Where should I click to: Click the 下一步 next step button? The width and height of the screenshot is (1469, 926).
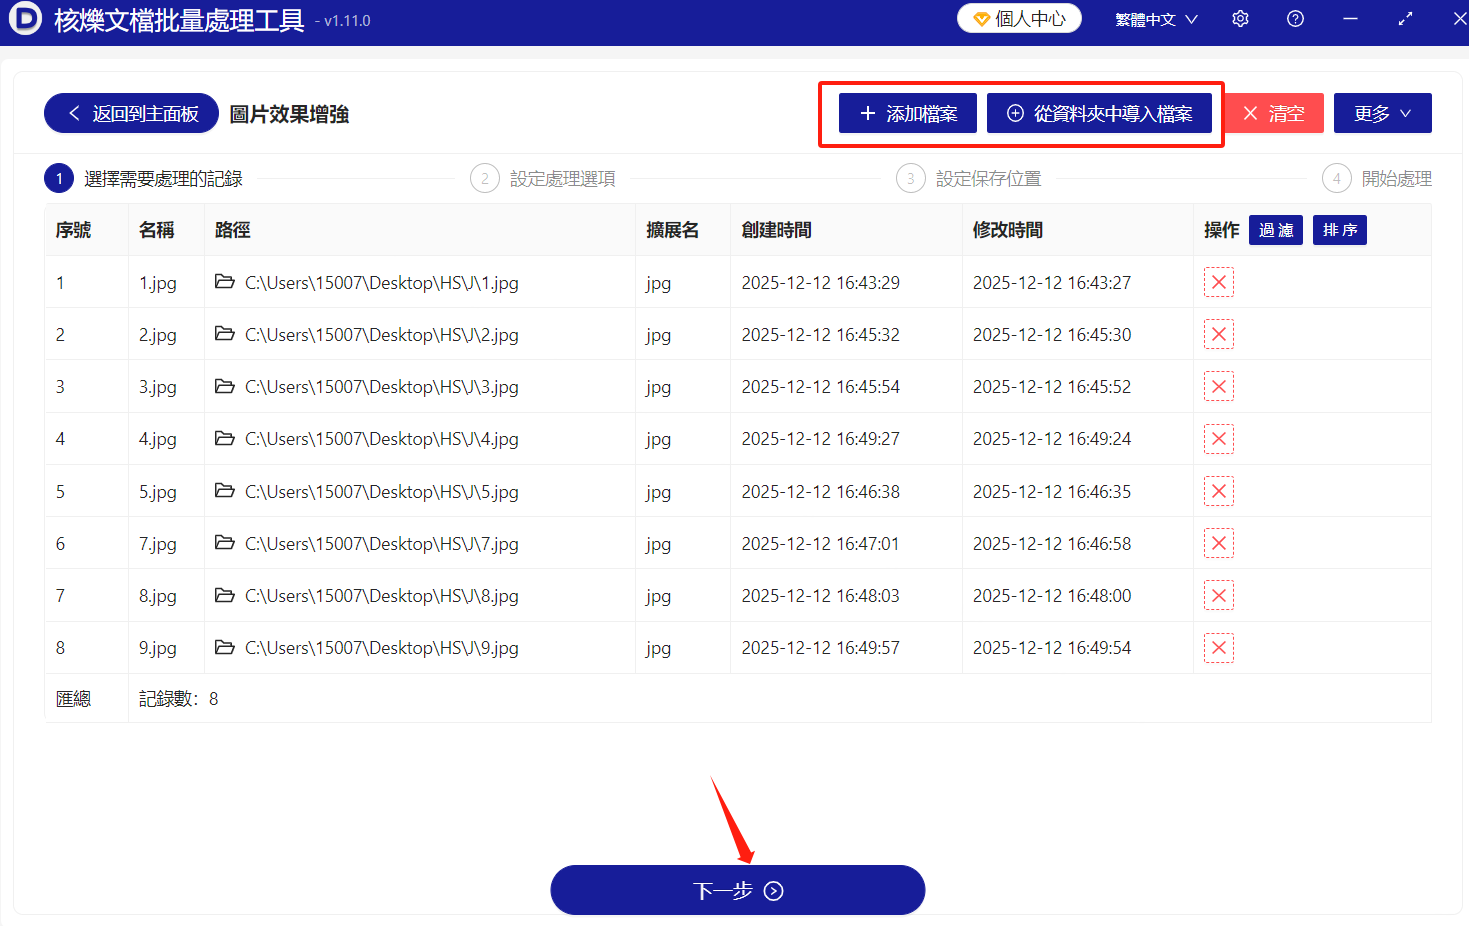click(x=737, y=889)
